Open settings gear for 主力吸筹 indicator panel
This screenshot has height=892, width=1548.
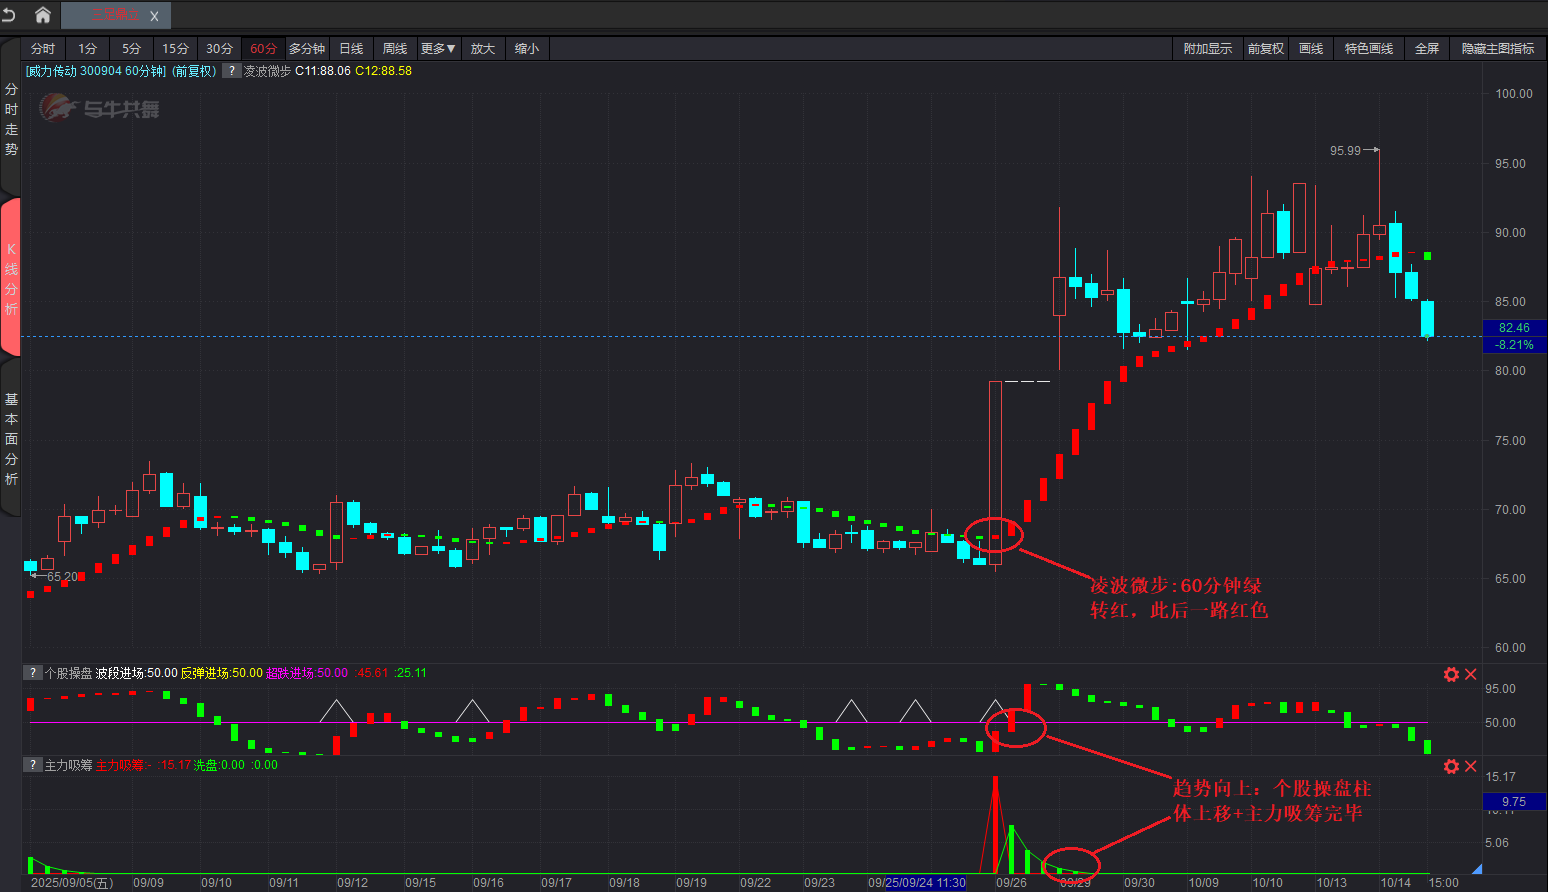pyautogui.click(x=1451, y=766)
